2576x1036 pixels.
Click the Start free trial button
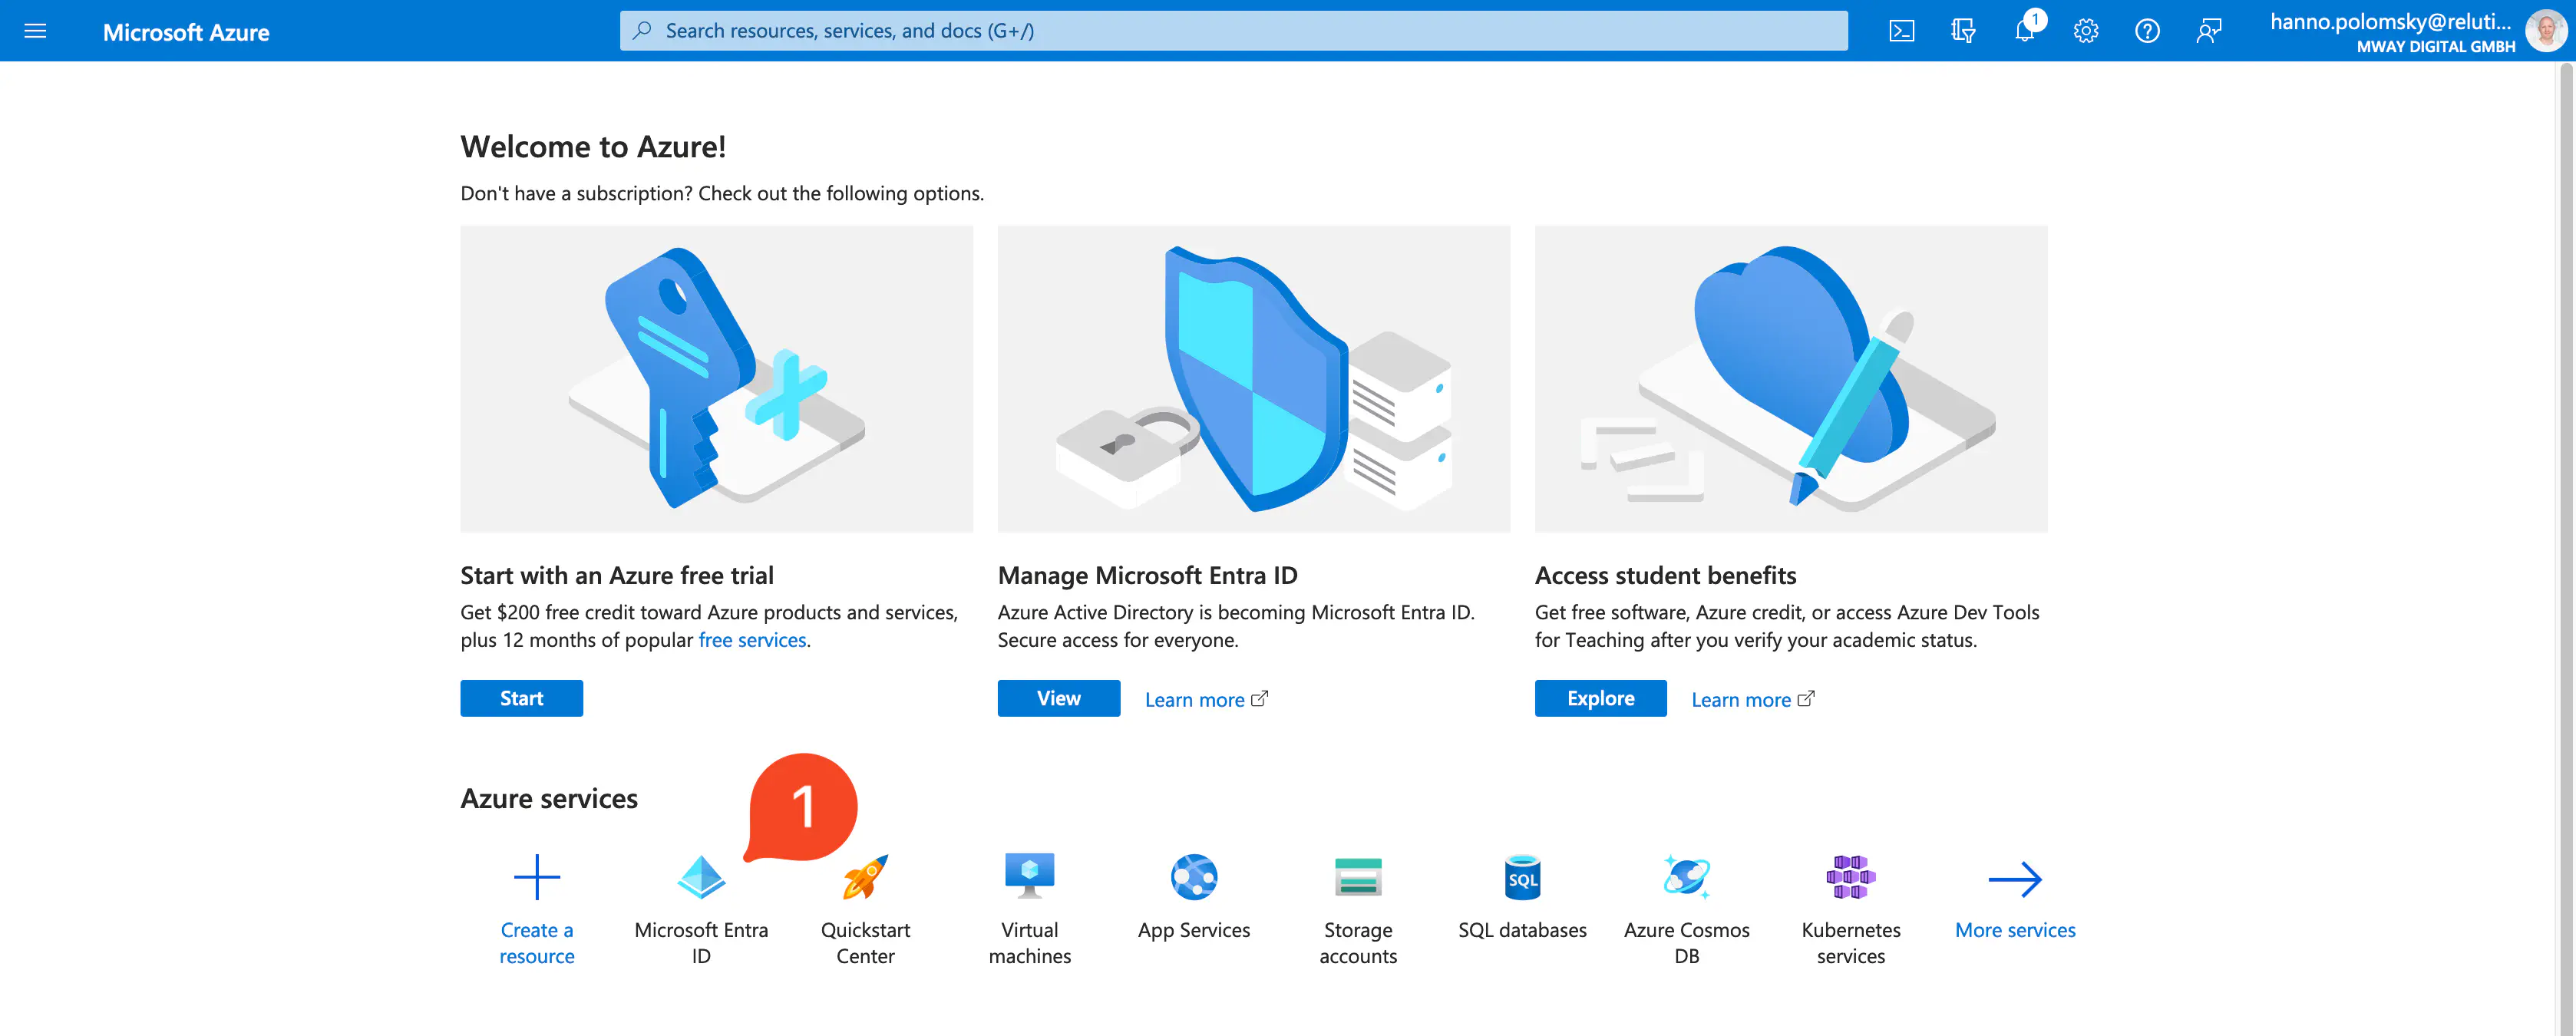(x=521, y=698)
